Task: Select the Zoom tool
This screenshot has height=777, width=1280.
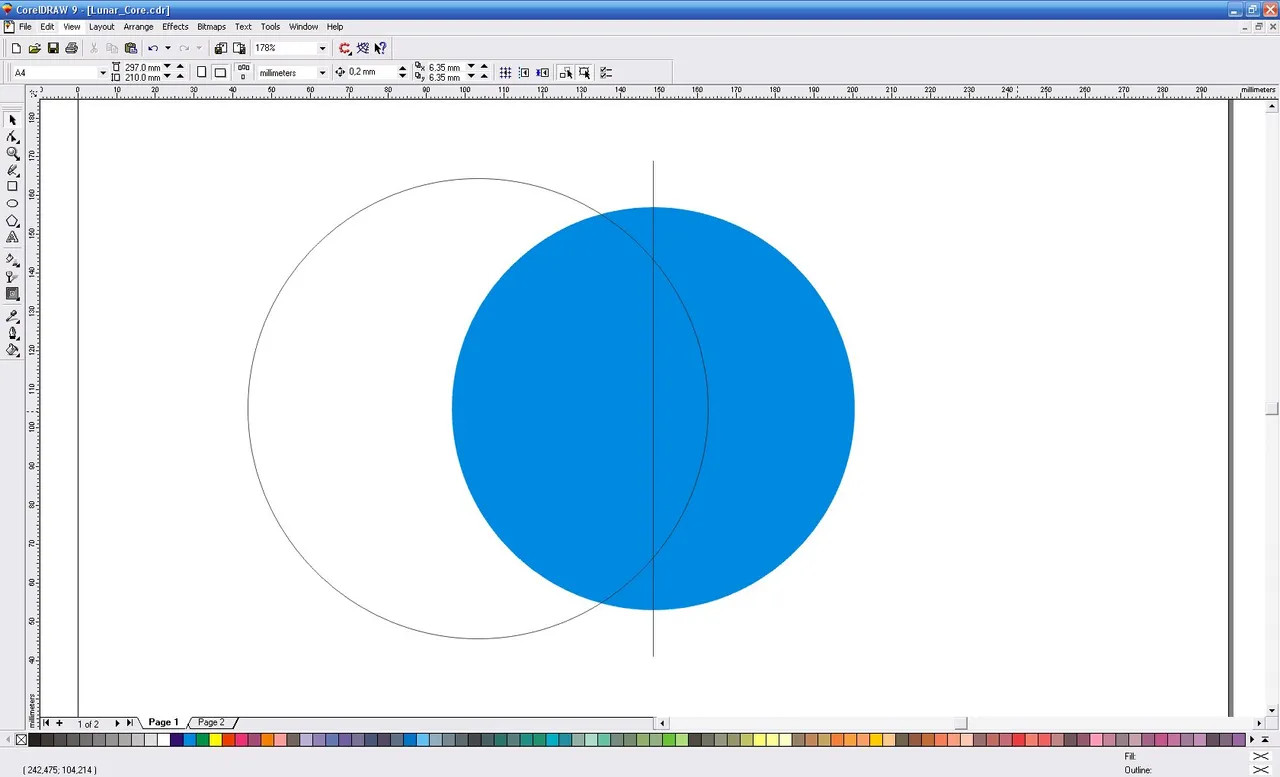Action: tap(12, 153)
